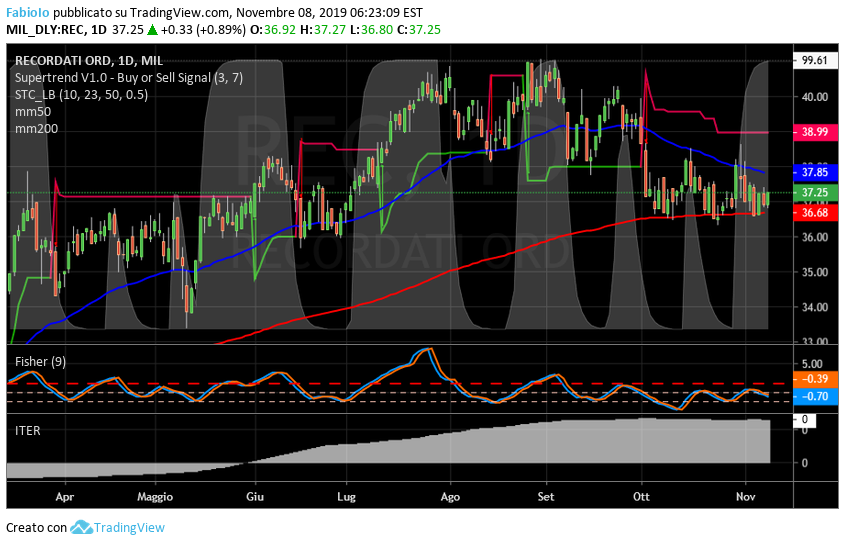
Task: Select the Fisher (9) pane label
Action: (x=40, y=361)
